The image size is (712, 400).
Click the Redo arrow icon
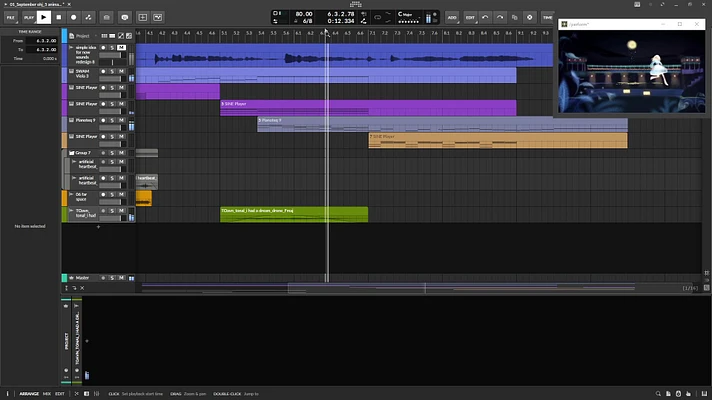(x=499, y=17)
